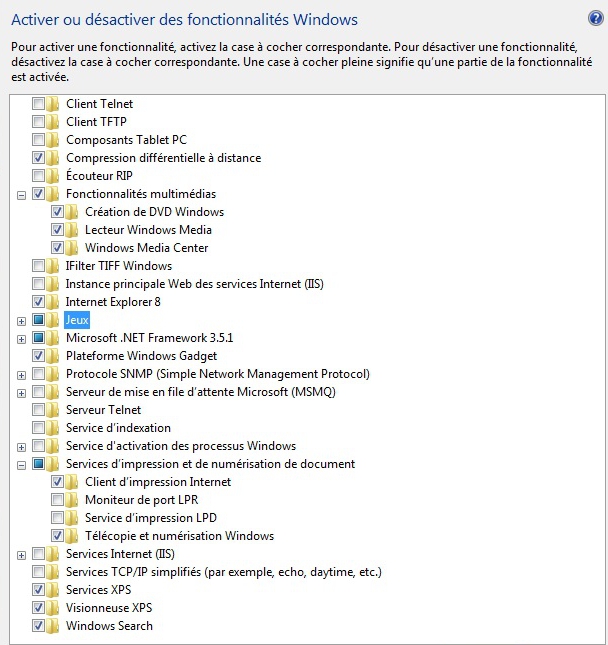The image size is (608, 645).
Task: Uncheck Télécopie et numérisation Windows checkbox
Action: pyautogui.click(x=57, y=536)
